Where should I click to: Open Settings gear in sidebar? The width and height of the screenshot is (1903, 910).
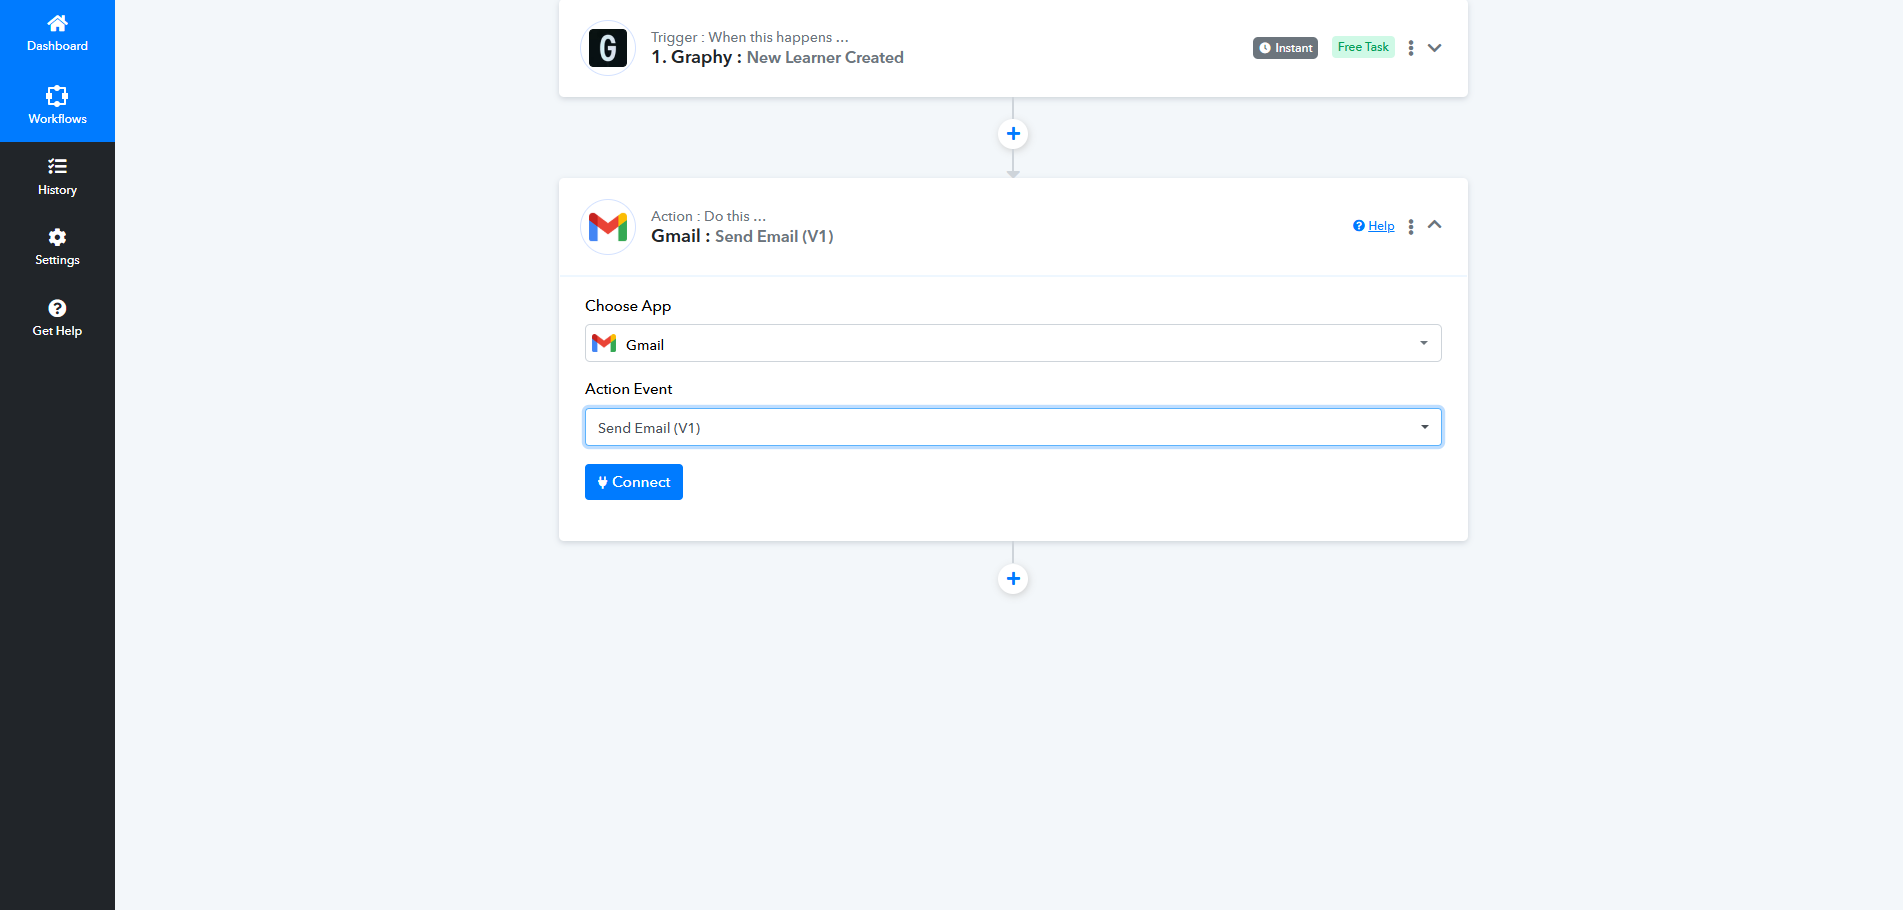point(57,237)
